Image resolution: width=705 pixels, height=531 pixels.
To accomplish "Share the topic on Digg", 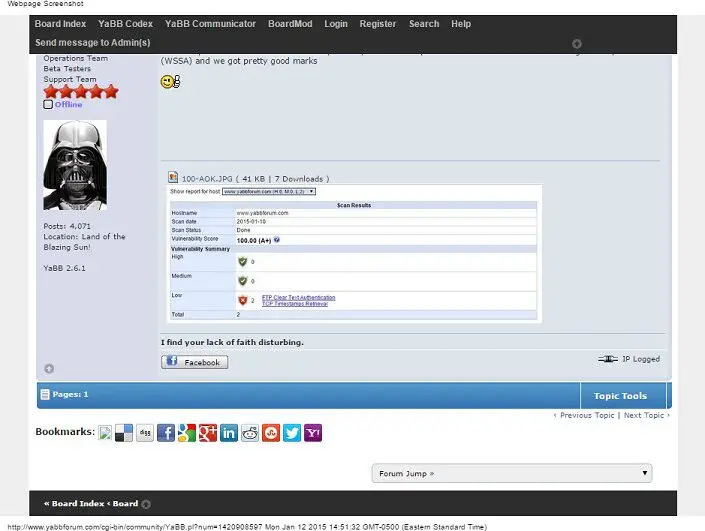I will (x=145, y=433).
